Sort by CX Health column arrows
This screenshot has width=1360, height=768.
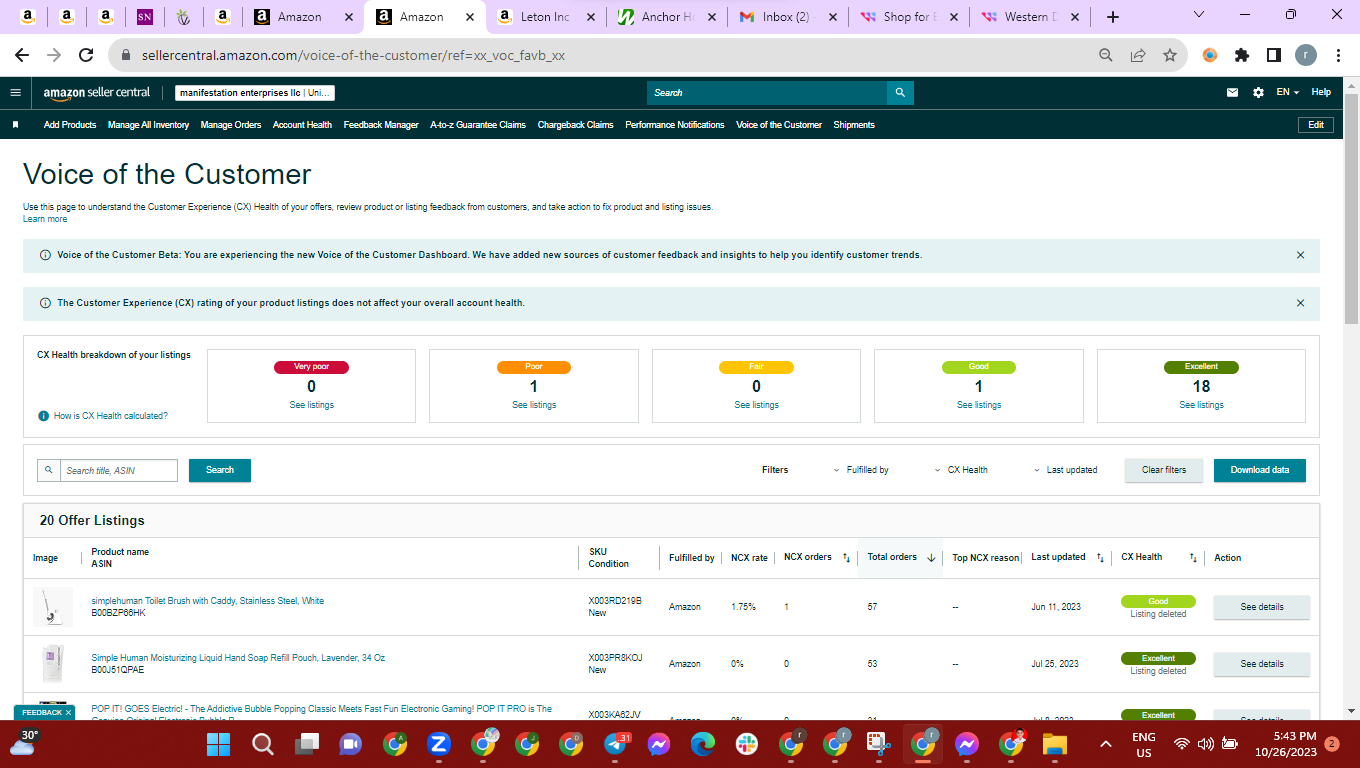(1193, 558)
